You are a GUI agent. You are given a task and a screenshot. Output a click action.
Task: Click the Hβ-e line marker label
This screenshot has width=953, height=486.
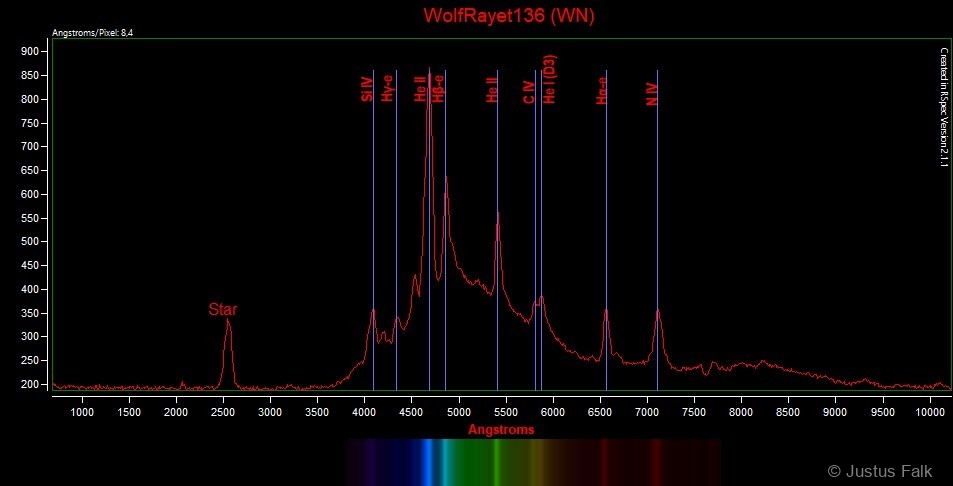438,88
